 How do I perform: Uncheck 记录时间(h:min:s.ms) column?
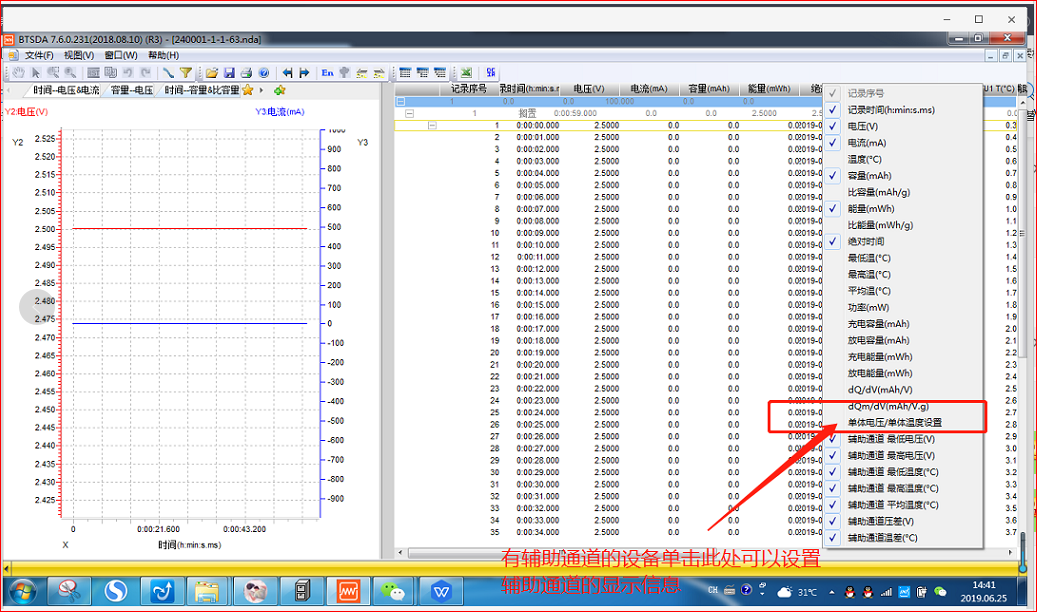902,110
